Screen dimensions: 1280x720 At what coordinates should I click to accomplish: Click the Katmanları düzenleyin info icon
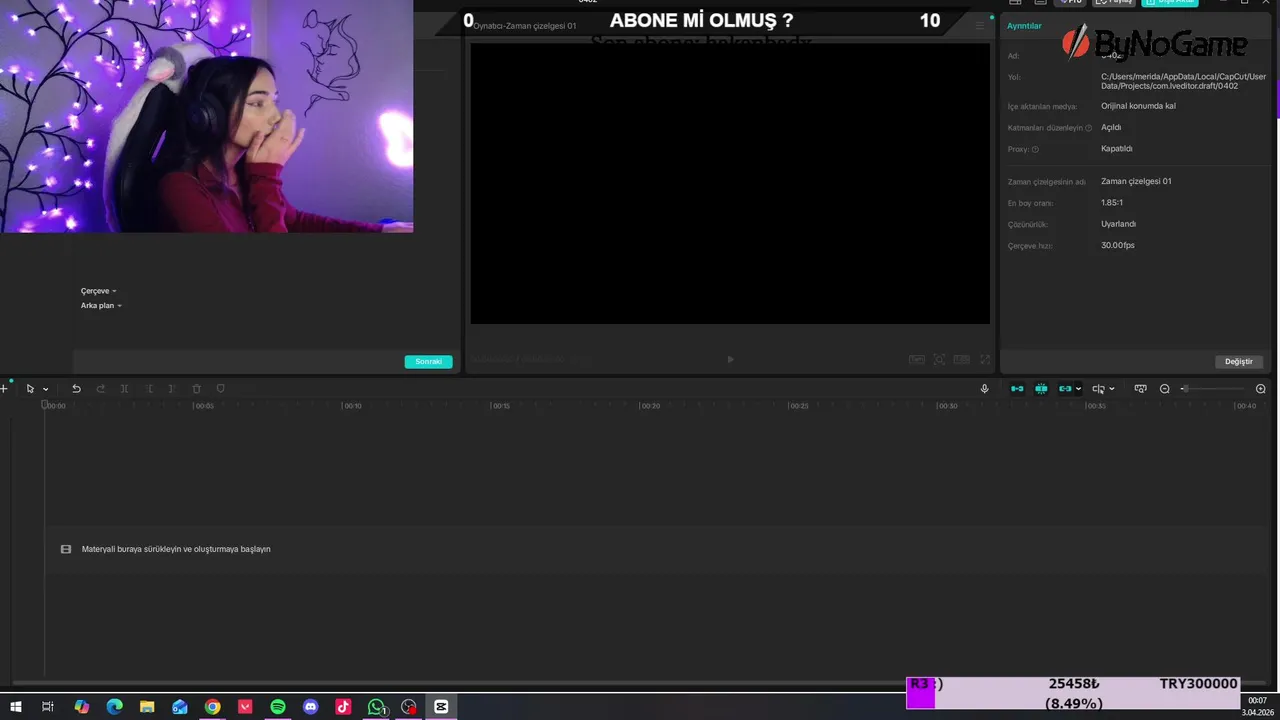pyautogui.click(x=1089, y=128)
